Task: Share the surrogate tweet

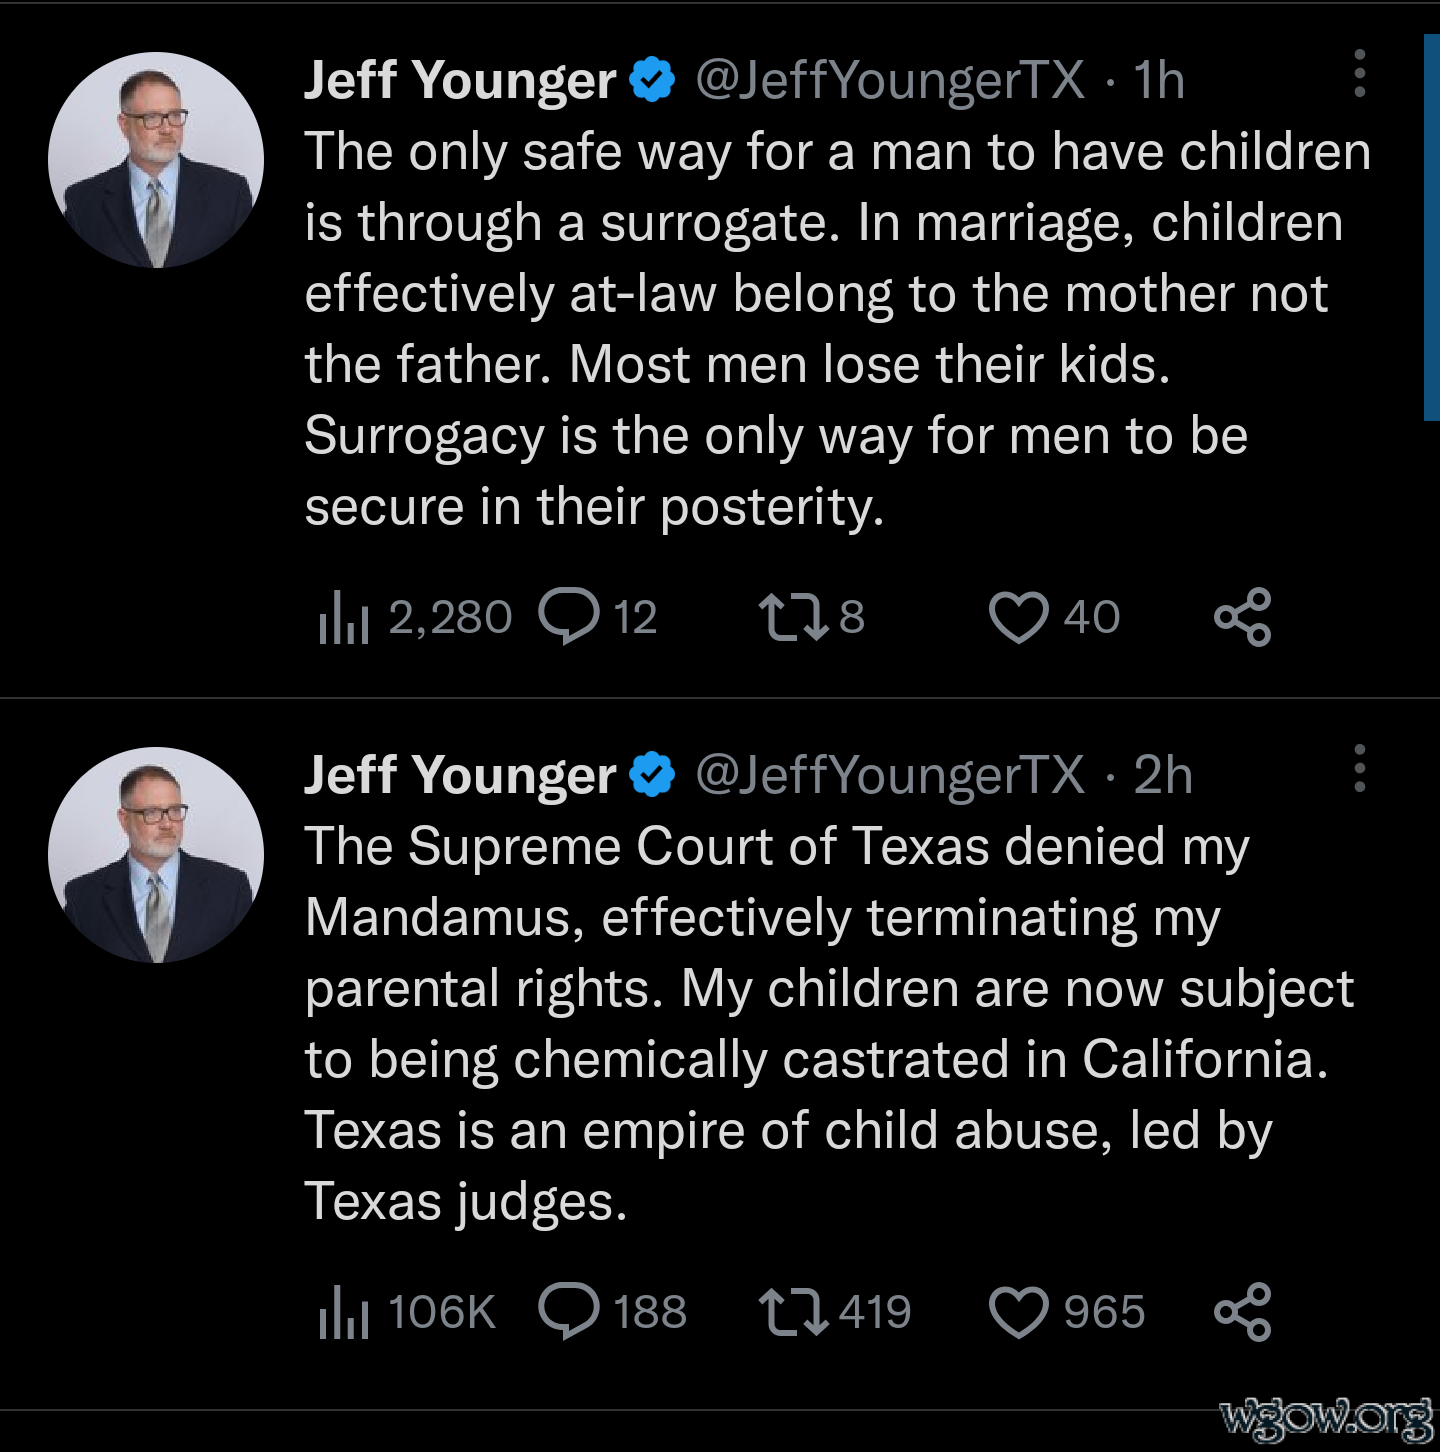Action: (x=1242, y=616)
